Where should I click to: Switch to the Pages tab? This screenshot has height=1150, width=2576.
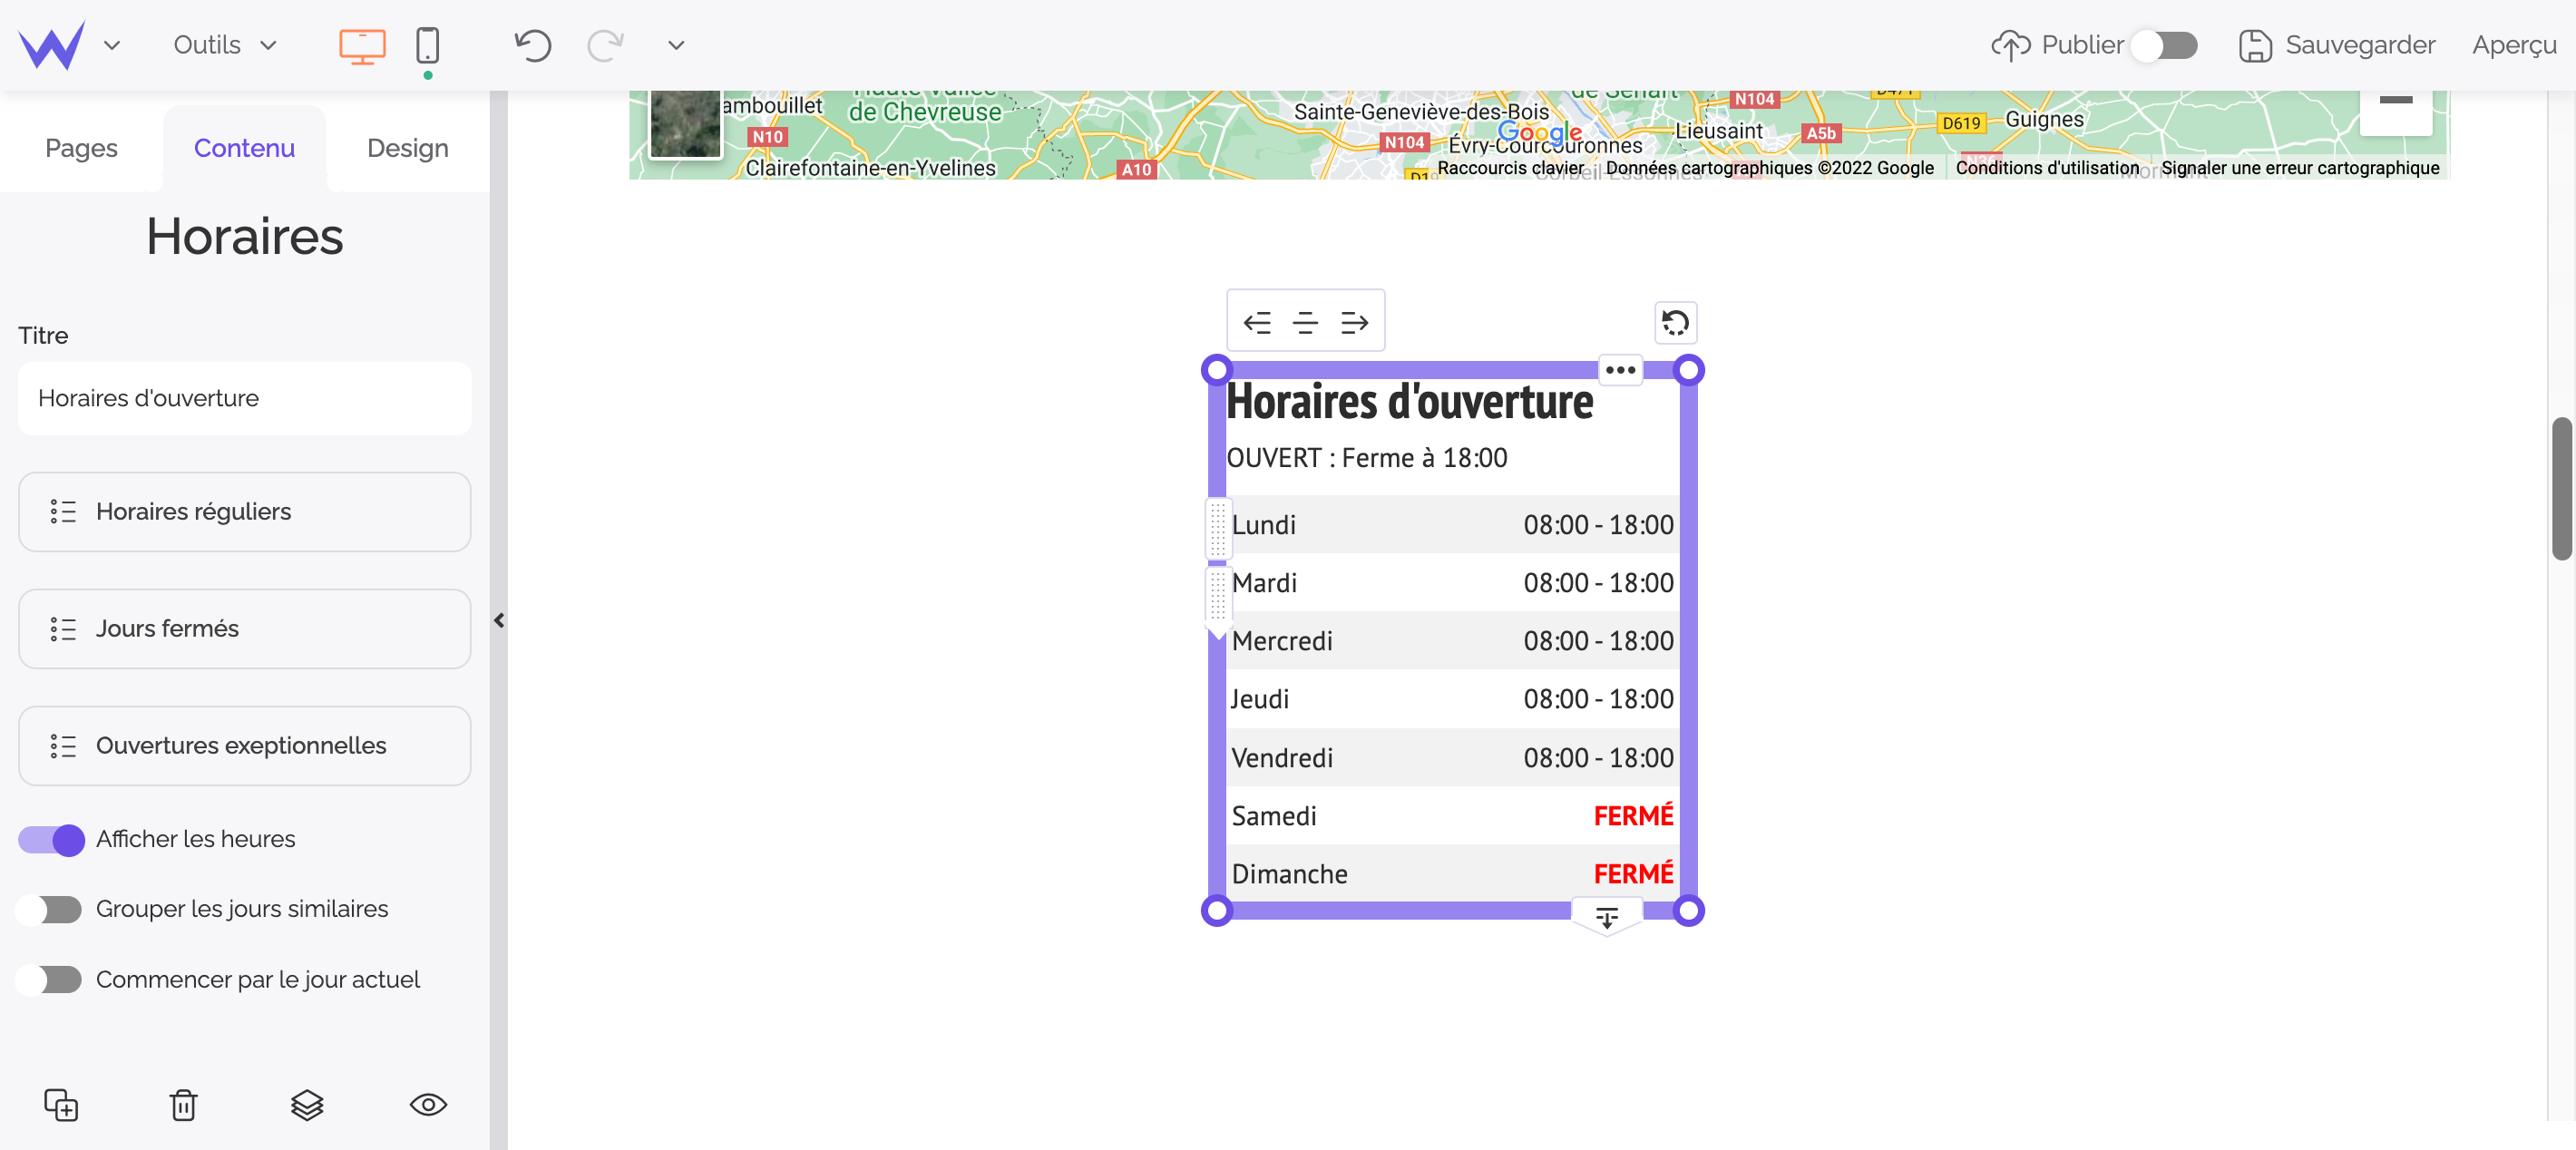click(81, 148)
